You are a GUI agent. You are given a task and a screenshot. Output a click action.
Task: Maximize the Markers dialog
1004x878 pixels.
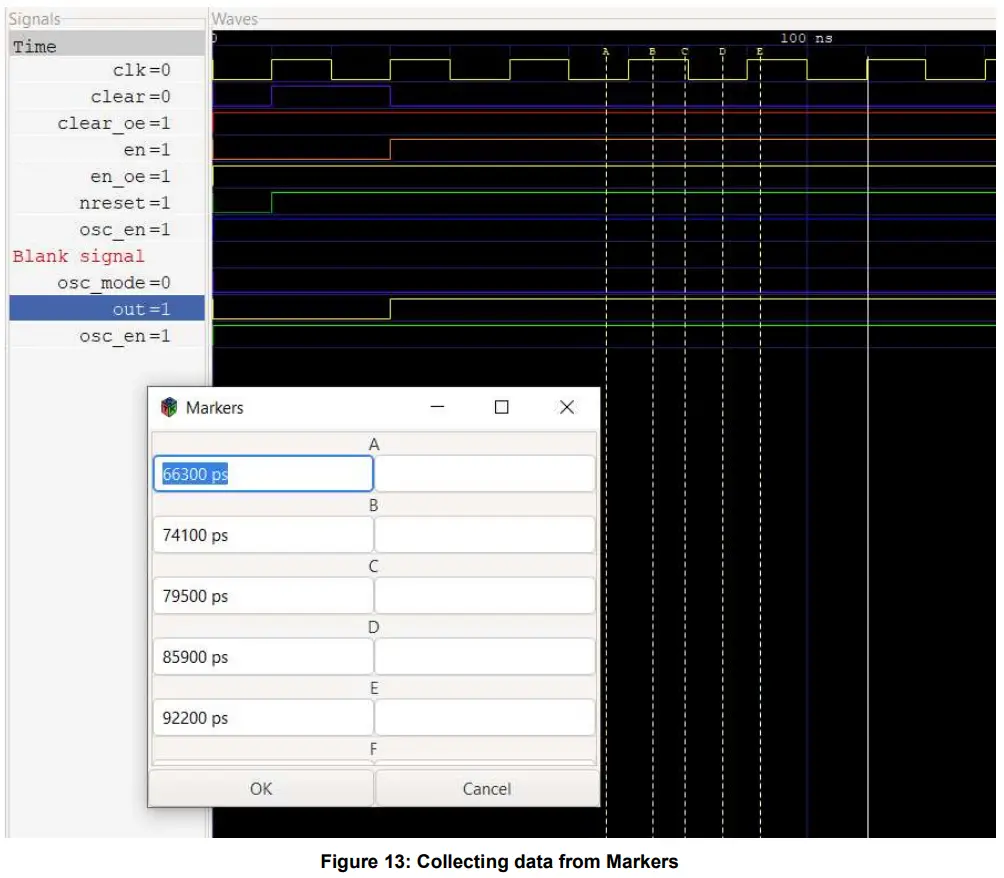502,407
